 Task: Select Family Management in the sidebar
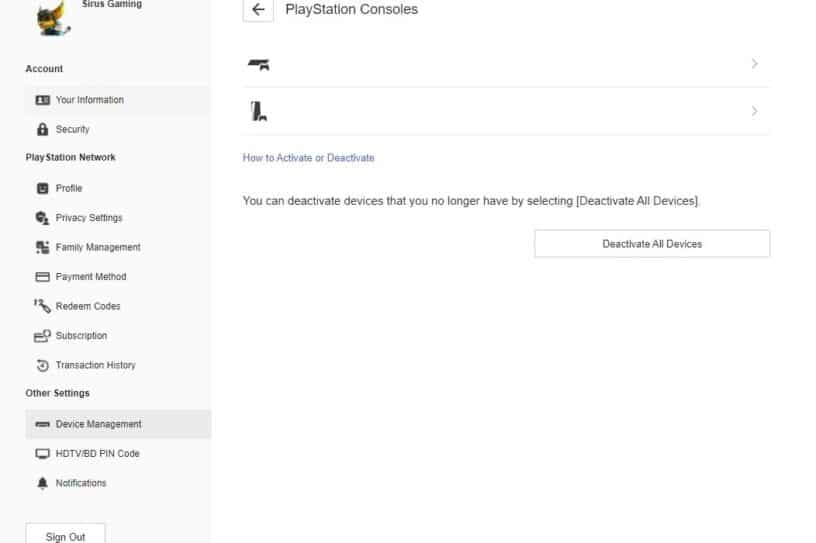[118, 247]
